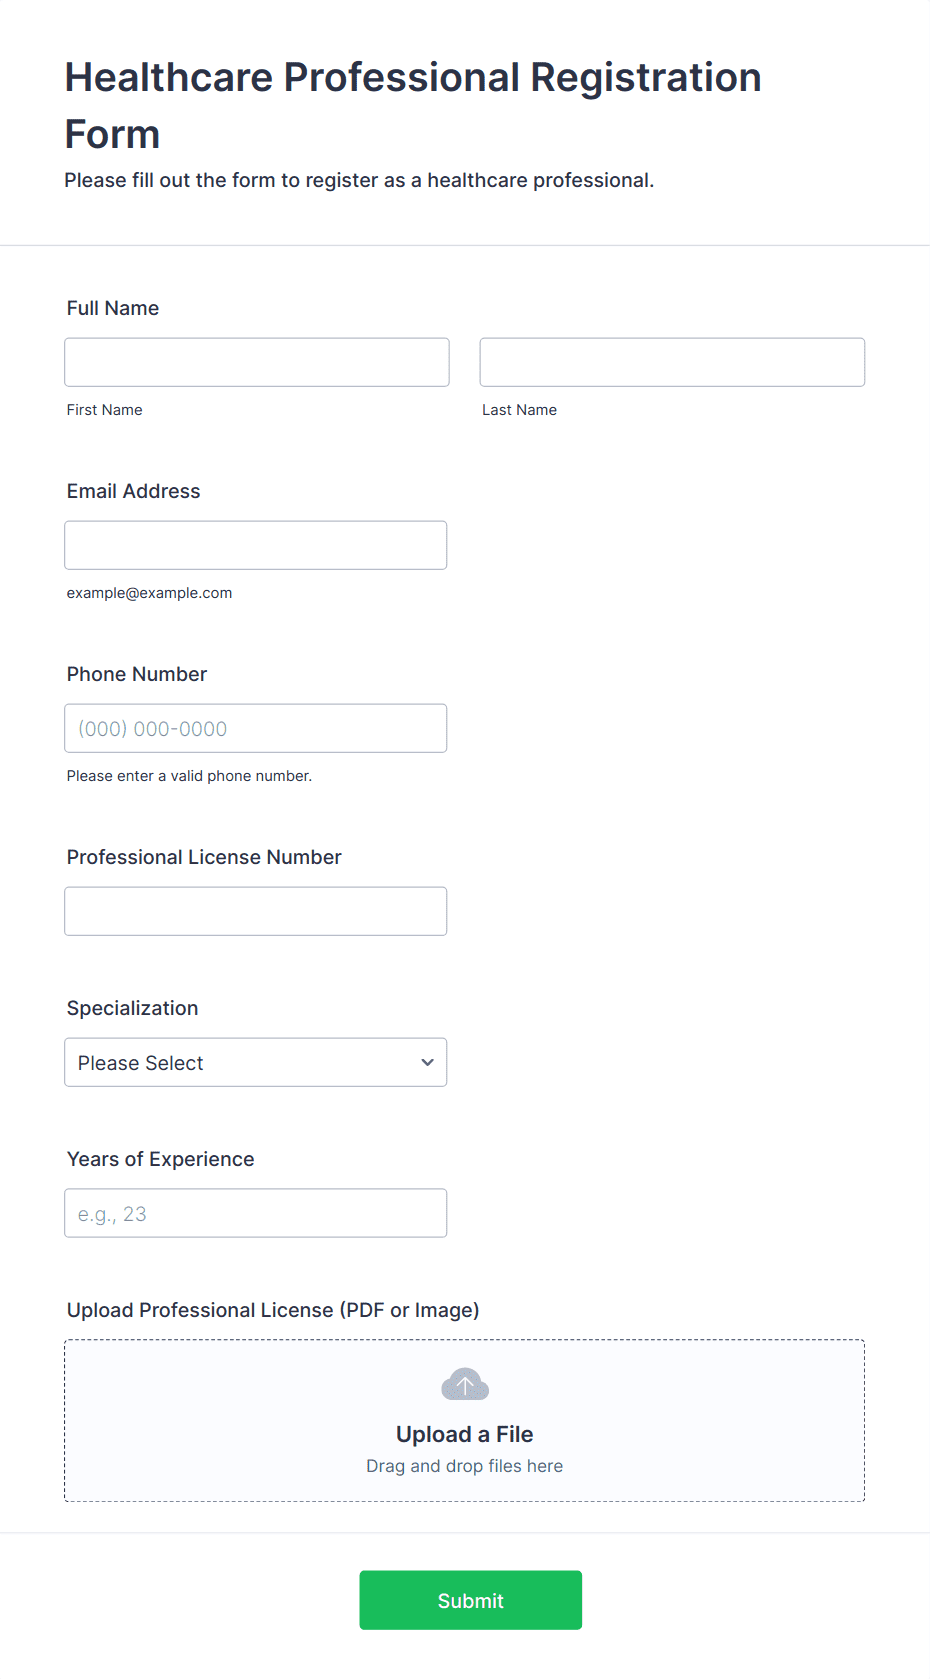Click the Drag and drop files here area

[x=465, y=1466]
